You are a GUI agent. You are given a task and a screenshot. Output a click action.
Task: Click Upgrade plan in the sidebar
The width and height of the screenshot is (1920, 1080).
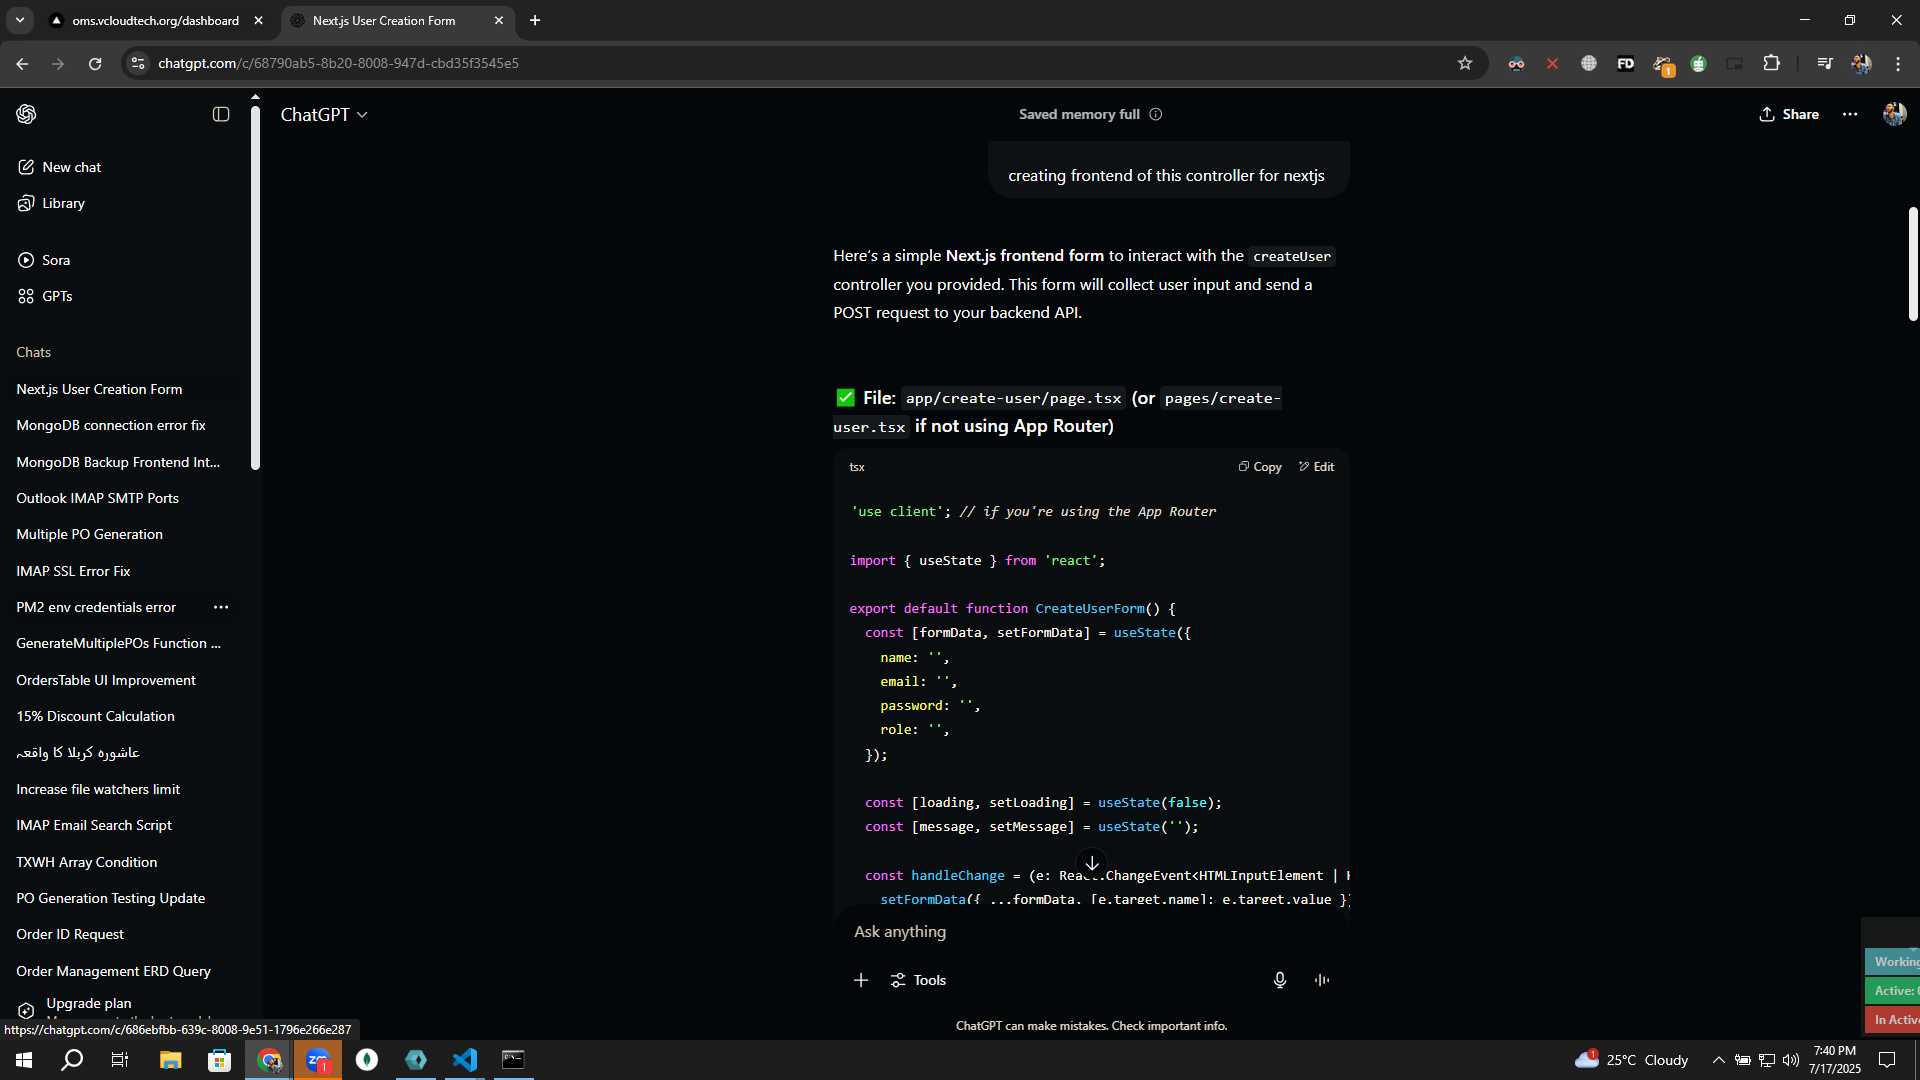coord(89,1003)
